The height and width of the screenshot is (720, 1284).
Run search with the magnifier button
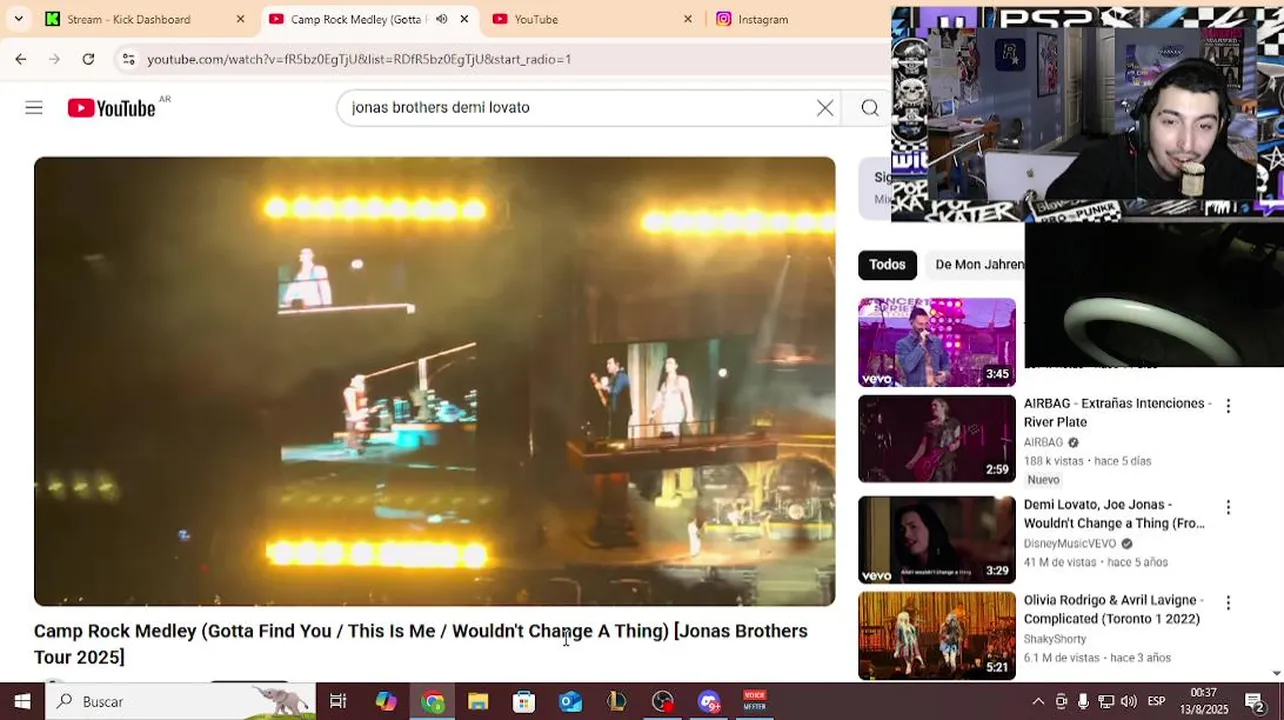click(870, 108)
